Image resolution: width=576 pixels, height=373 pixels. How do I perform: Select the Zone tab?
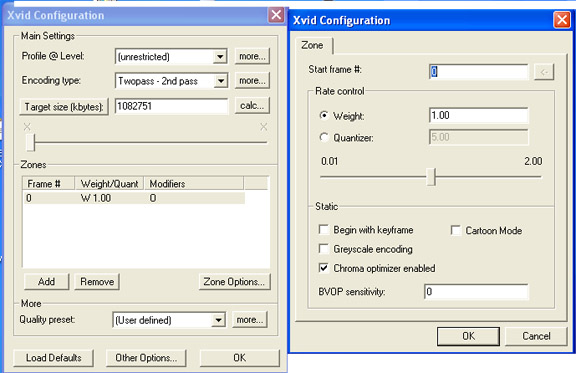click(x=313, y=45)
